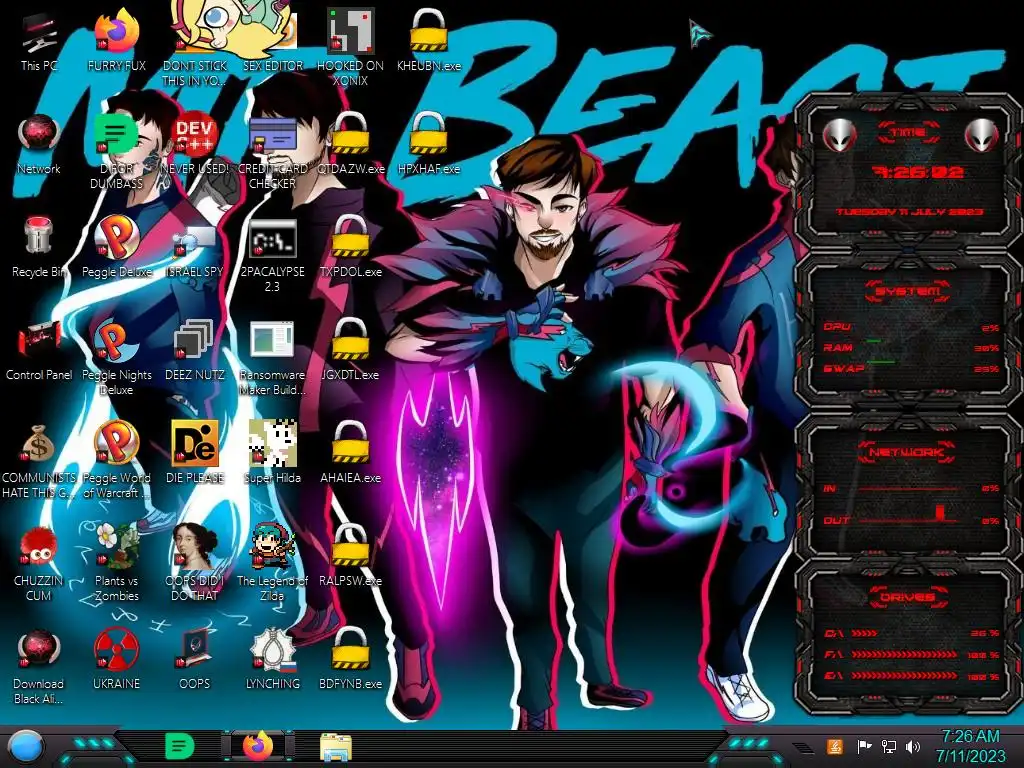Image resolution: width=1024 pixels, height=768 pixels.
Task: Open the volume speaker tray icon
Action: (912, 746)
